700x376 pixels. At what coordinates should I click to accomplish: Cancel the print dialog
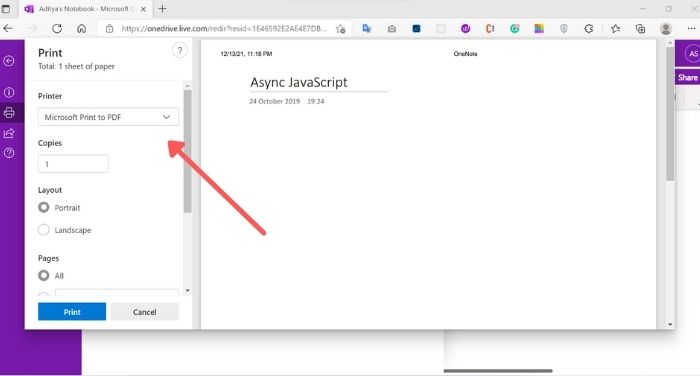[145, 312]
